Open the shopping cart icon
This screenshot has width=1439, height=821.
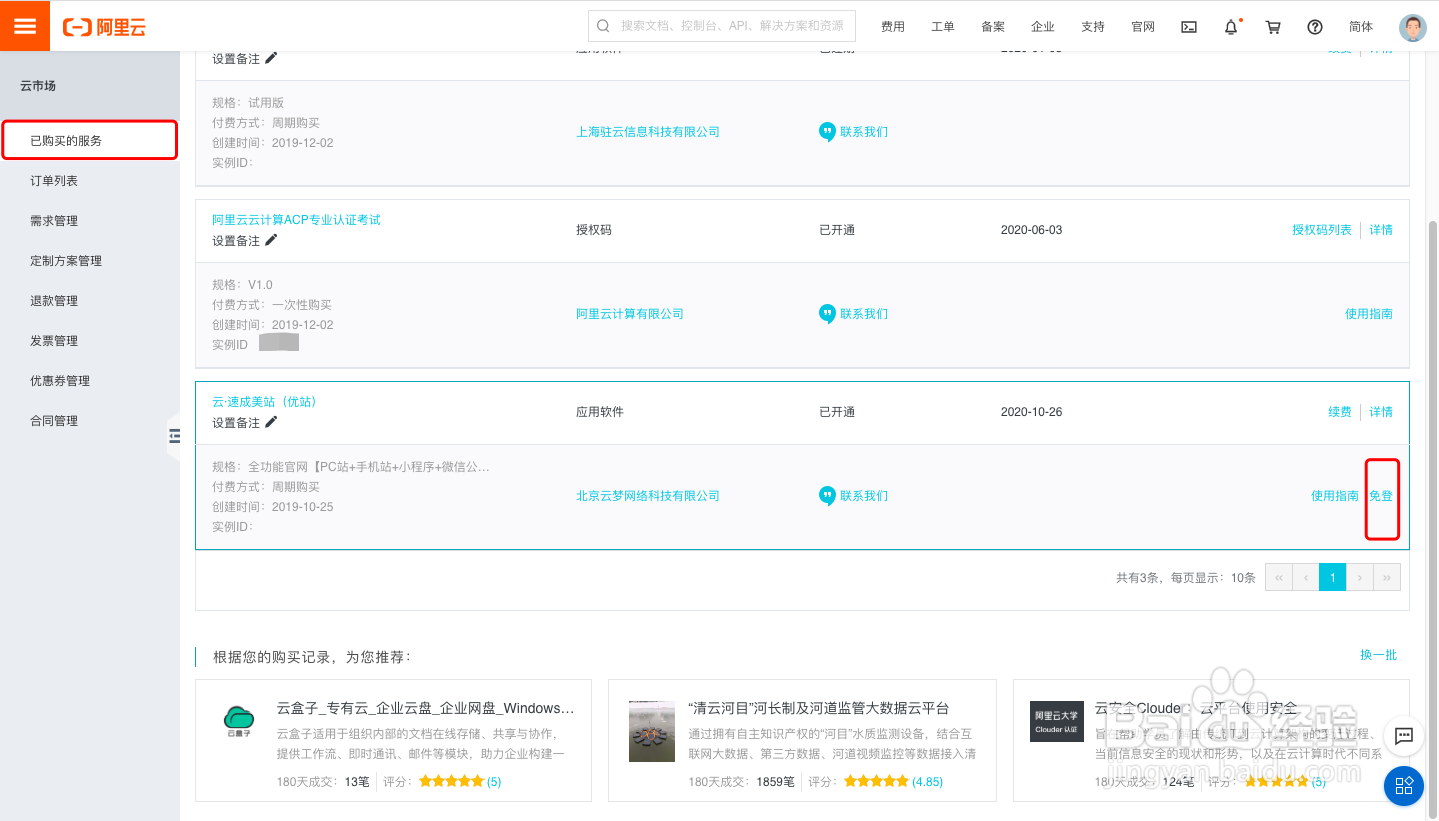click(x=1273, y=27)
